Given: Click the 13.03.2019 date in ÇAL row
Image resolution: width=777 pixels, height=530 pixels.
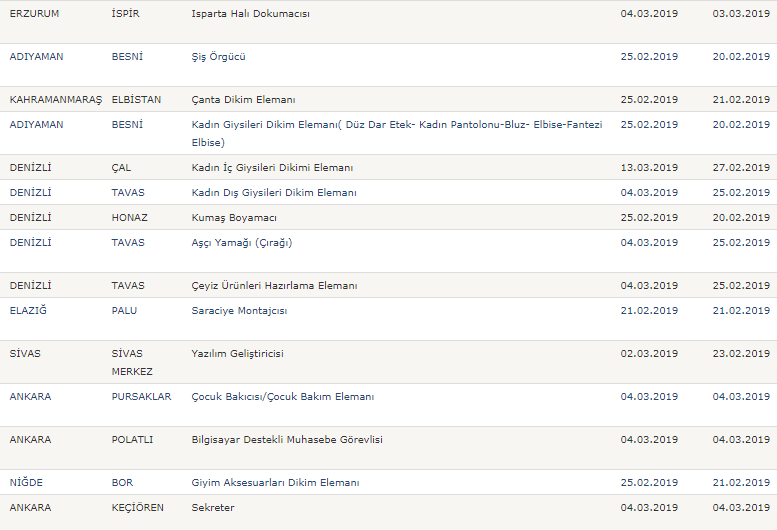Looking at the screenshot, I should [649, 168].
